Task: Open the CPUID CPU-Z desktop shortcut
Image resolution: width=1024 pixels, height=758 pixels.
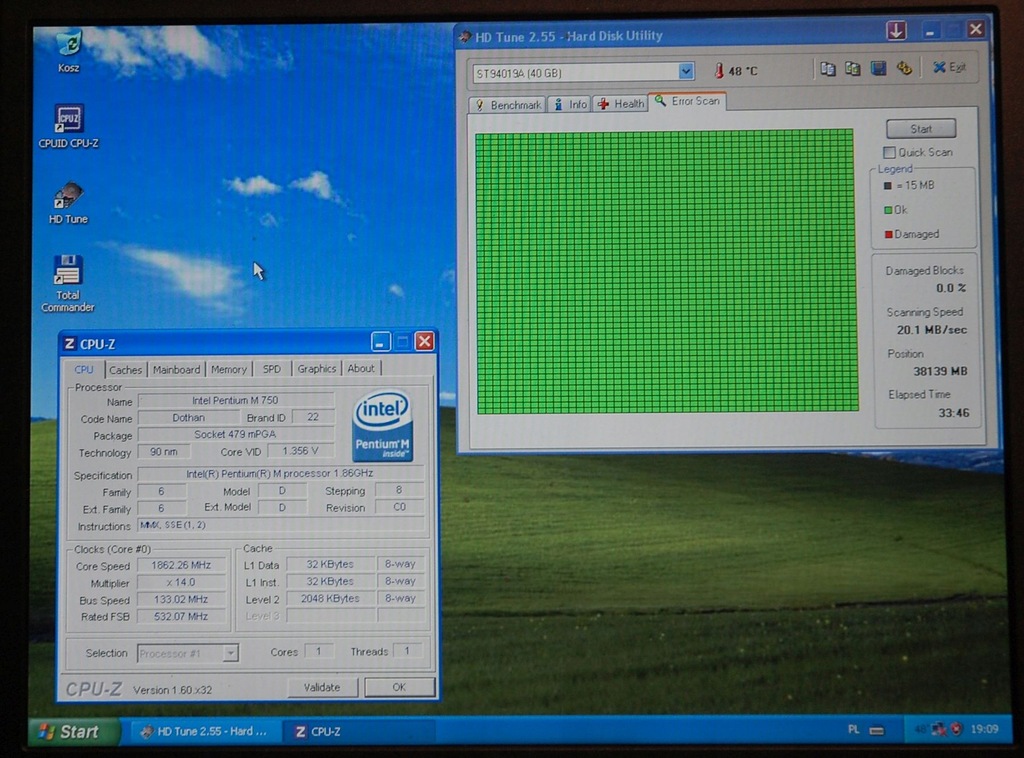Action: point(69,127)
